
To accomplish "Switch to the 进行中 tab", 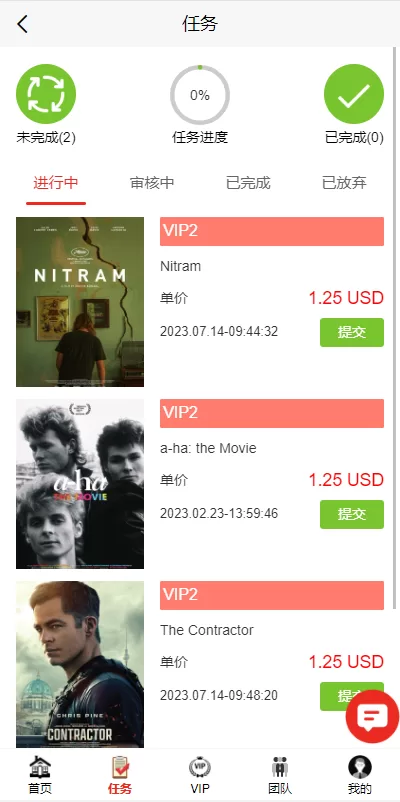I will pos(56,183).
